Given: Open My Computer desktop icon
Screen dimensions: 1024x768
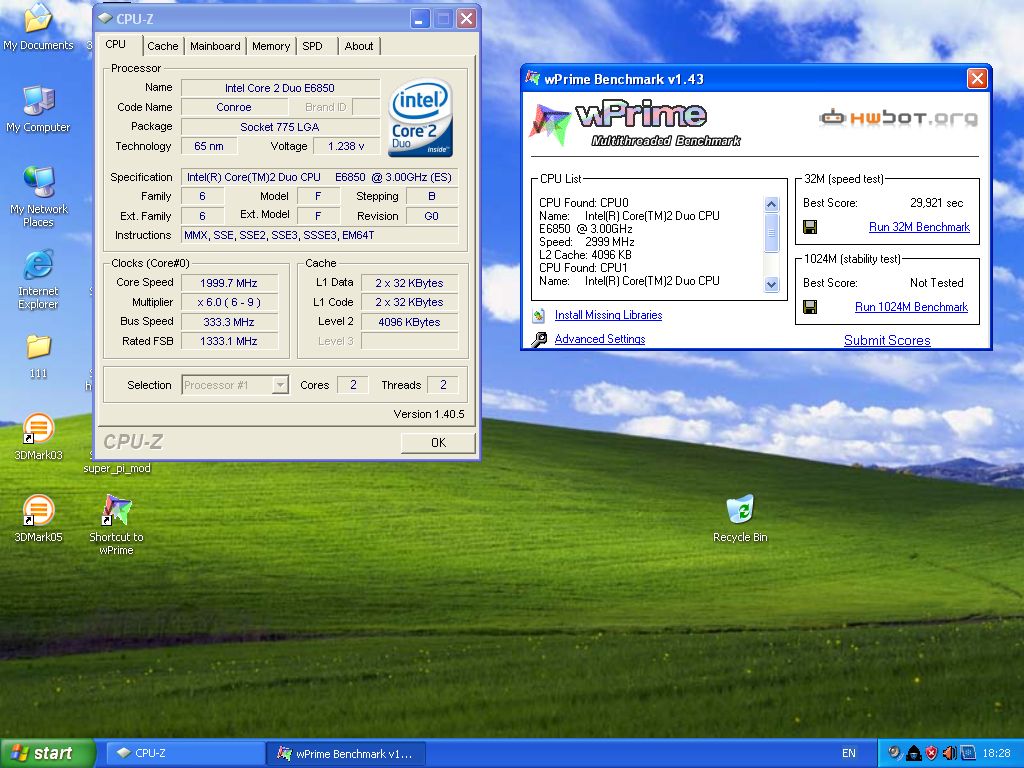Looking at the screenshot, I should point(38,108).
